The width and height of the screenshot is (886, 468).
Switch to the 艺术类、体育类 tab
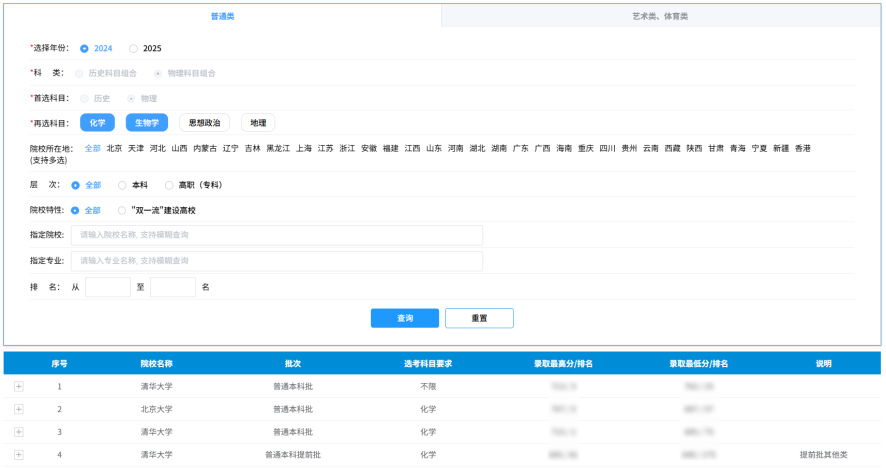[x=660, y=16]
